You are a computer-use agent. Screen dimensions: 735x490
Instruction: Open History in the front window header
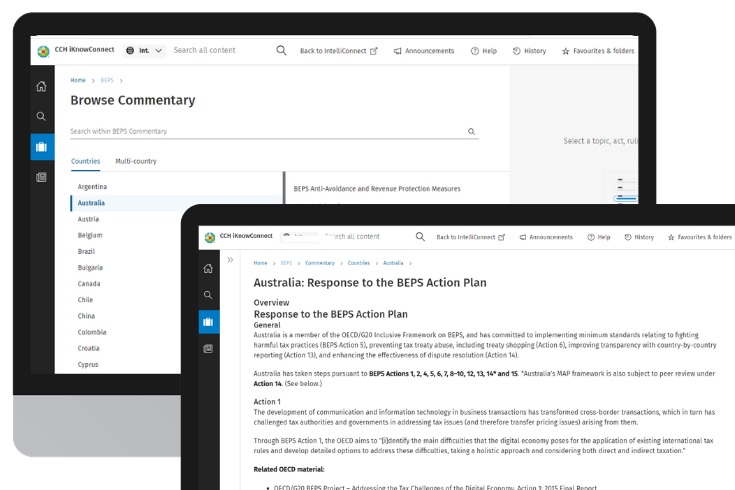637,238
